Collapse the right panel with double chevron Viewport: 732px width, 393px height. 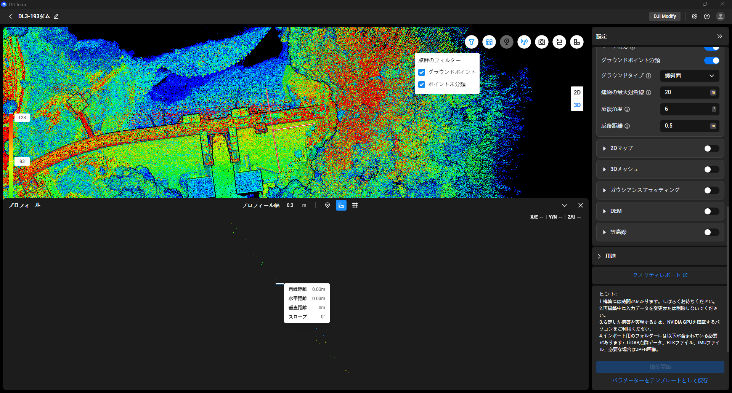pos(719,36)
